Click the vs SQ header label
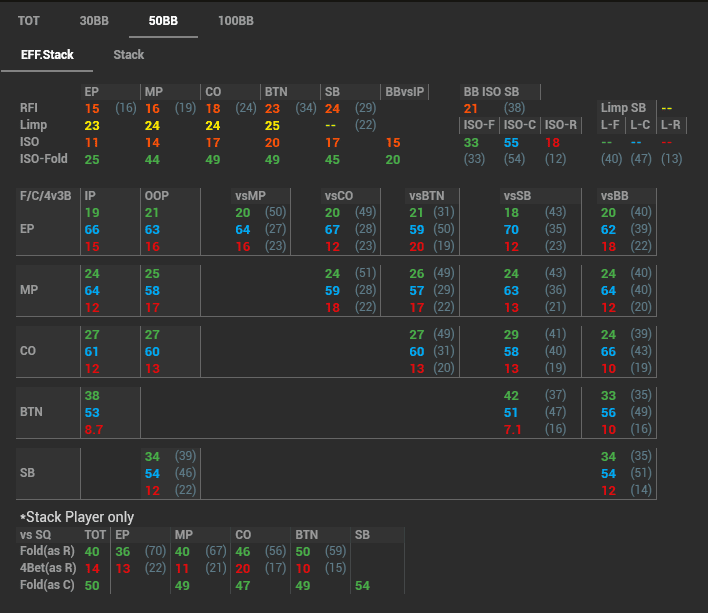 click(38, 535)
